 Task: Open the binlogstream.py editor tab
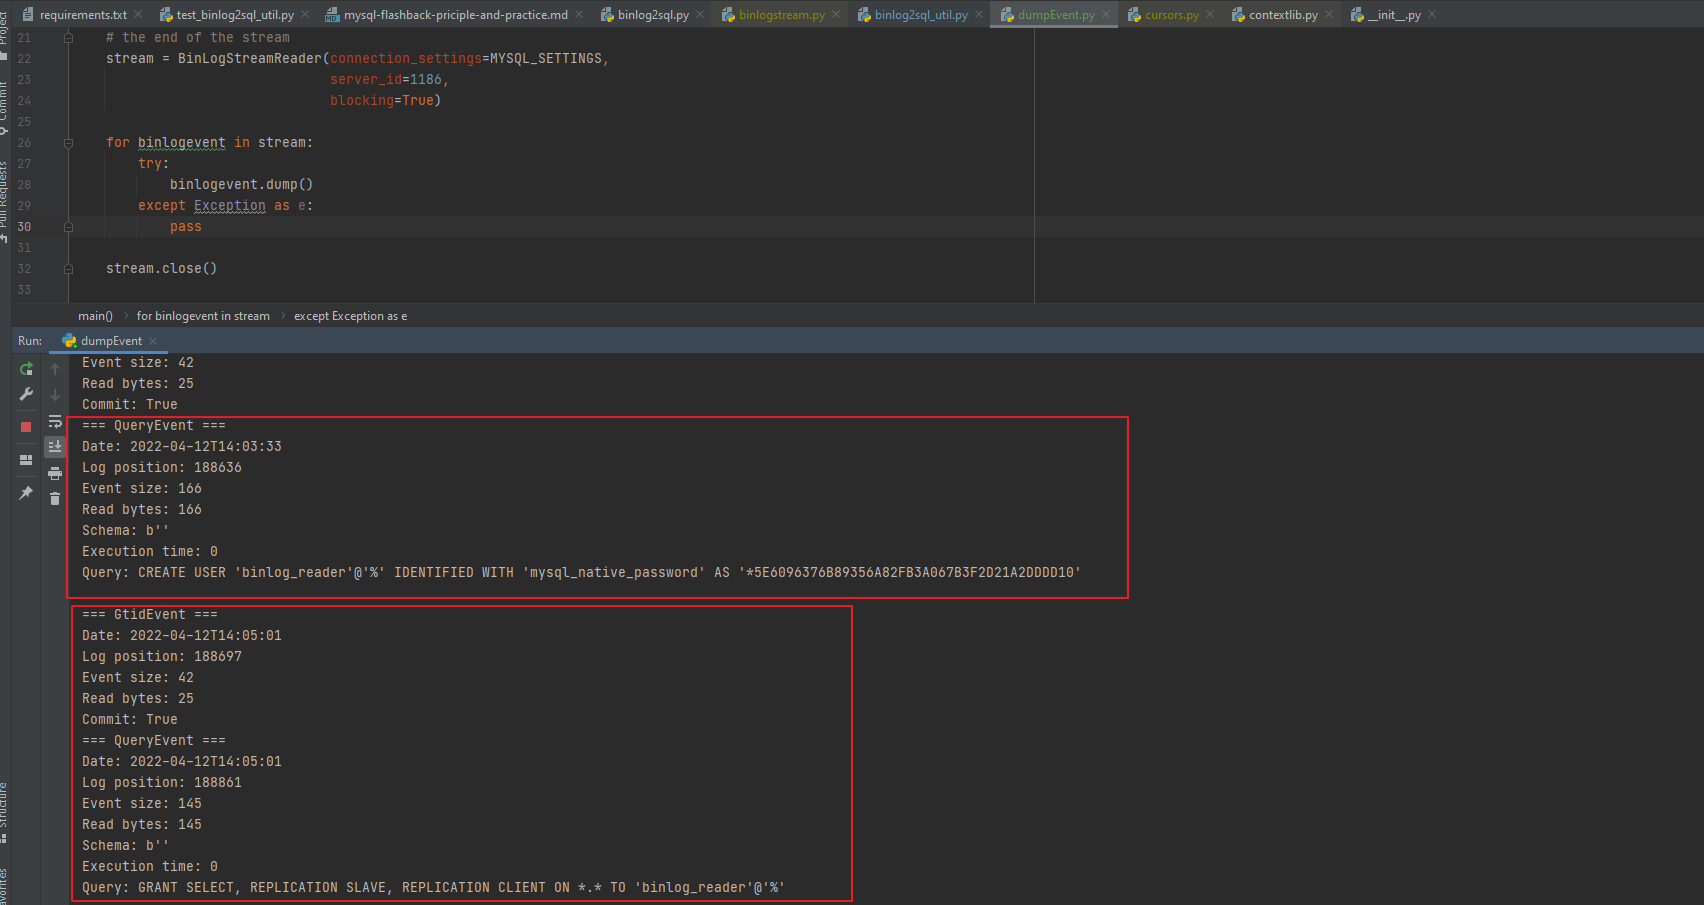click(781, 15)
